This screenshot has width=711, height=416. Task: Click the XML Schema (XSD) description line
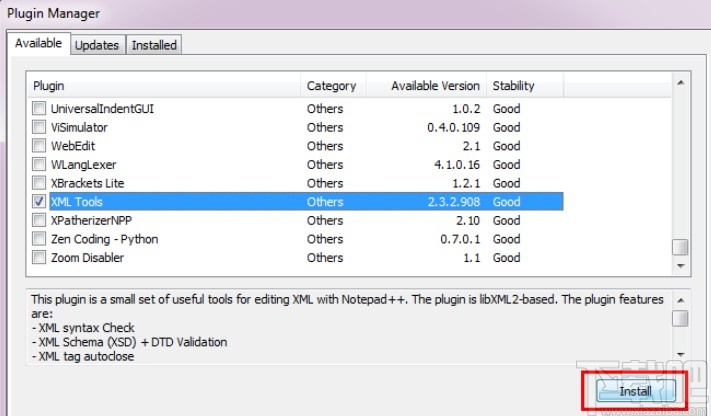pyautogui.click(x=129, y=342)
